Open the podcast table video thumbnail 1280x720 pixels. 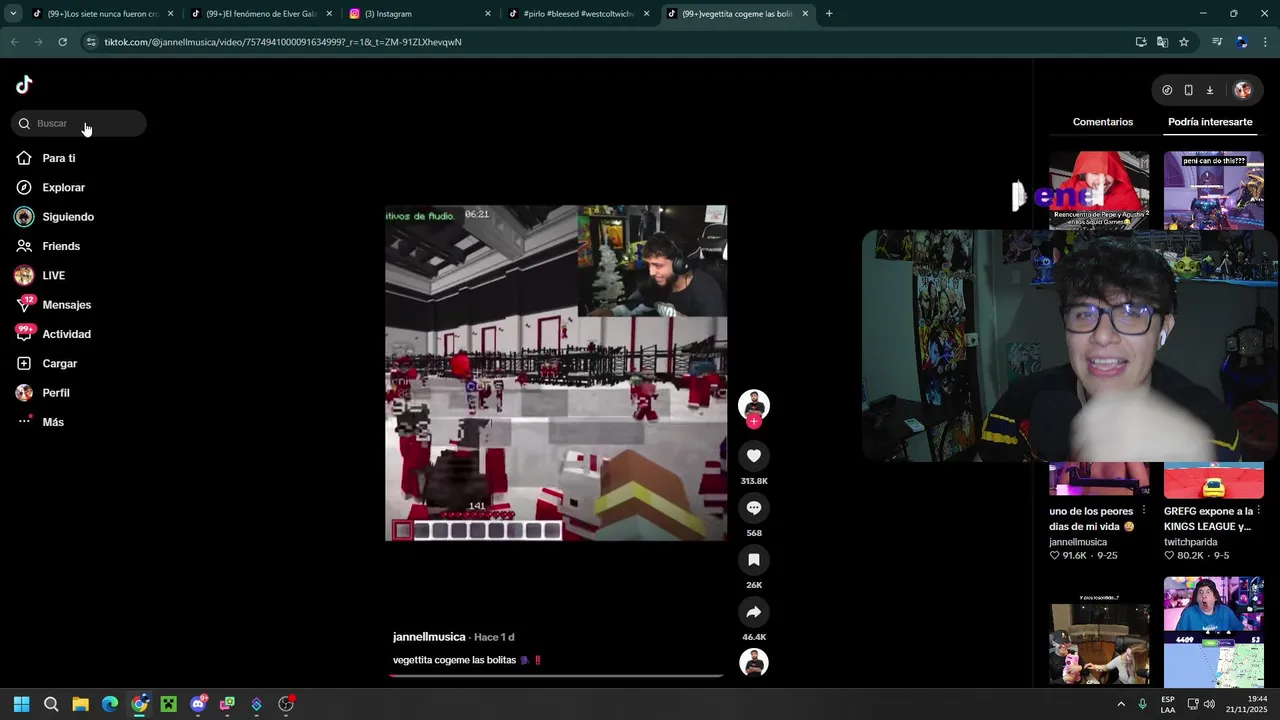tap(1099, 631)
